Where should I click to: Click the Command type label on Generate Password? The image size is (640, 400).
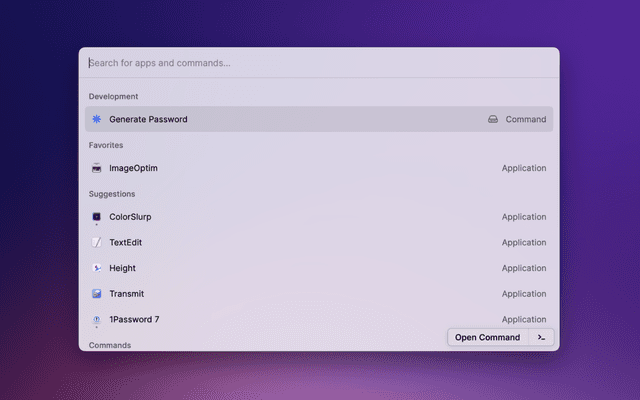[x=526, y=119]
